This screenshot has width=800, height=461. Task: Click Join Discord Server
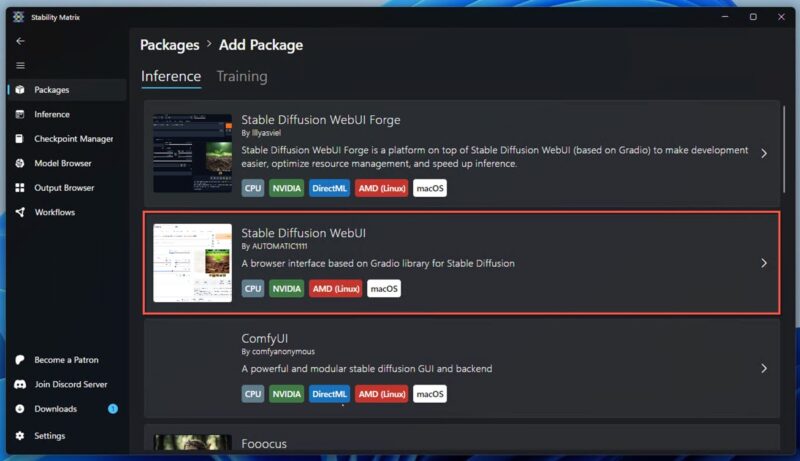(67, 385)
